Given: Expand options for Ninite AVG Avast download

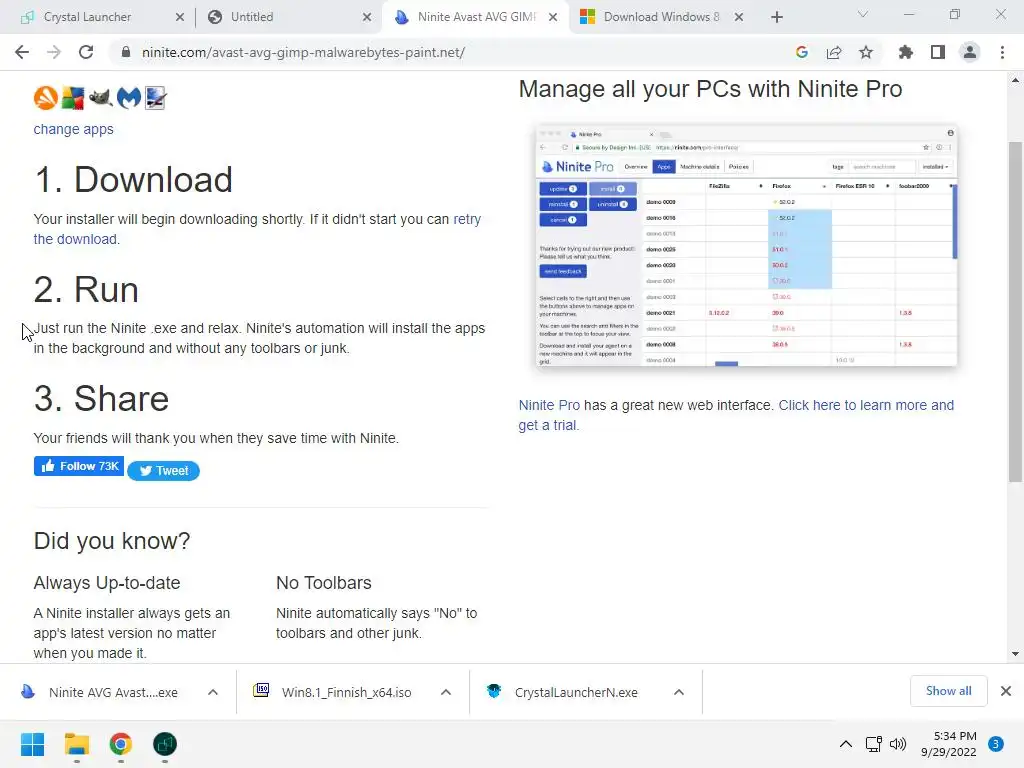Looking at the screenshot, I should pos(213,692).
